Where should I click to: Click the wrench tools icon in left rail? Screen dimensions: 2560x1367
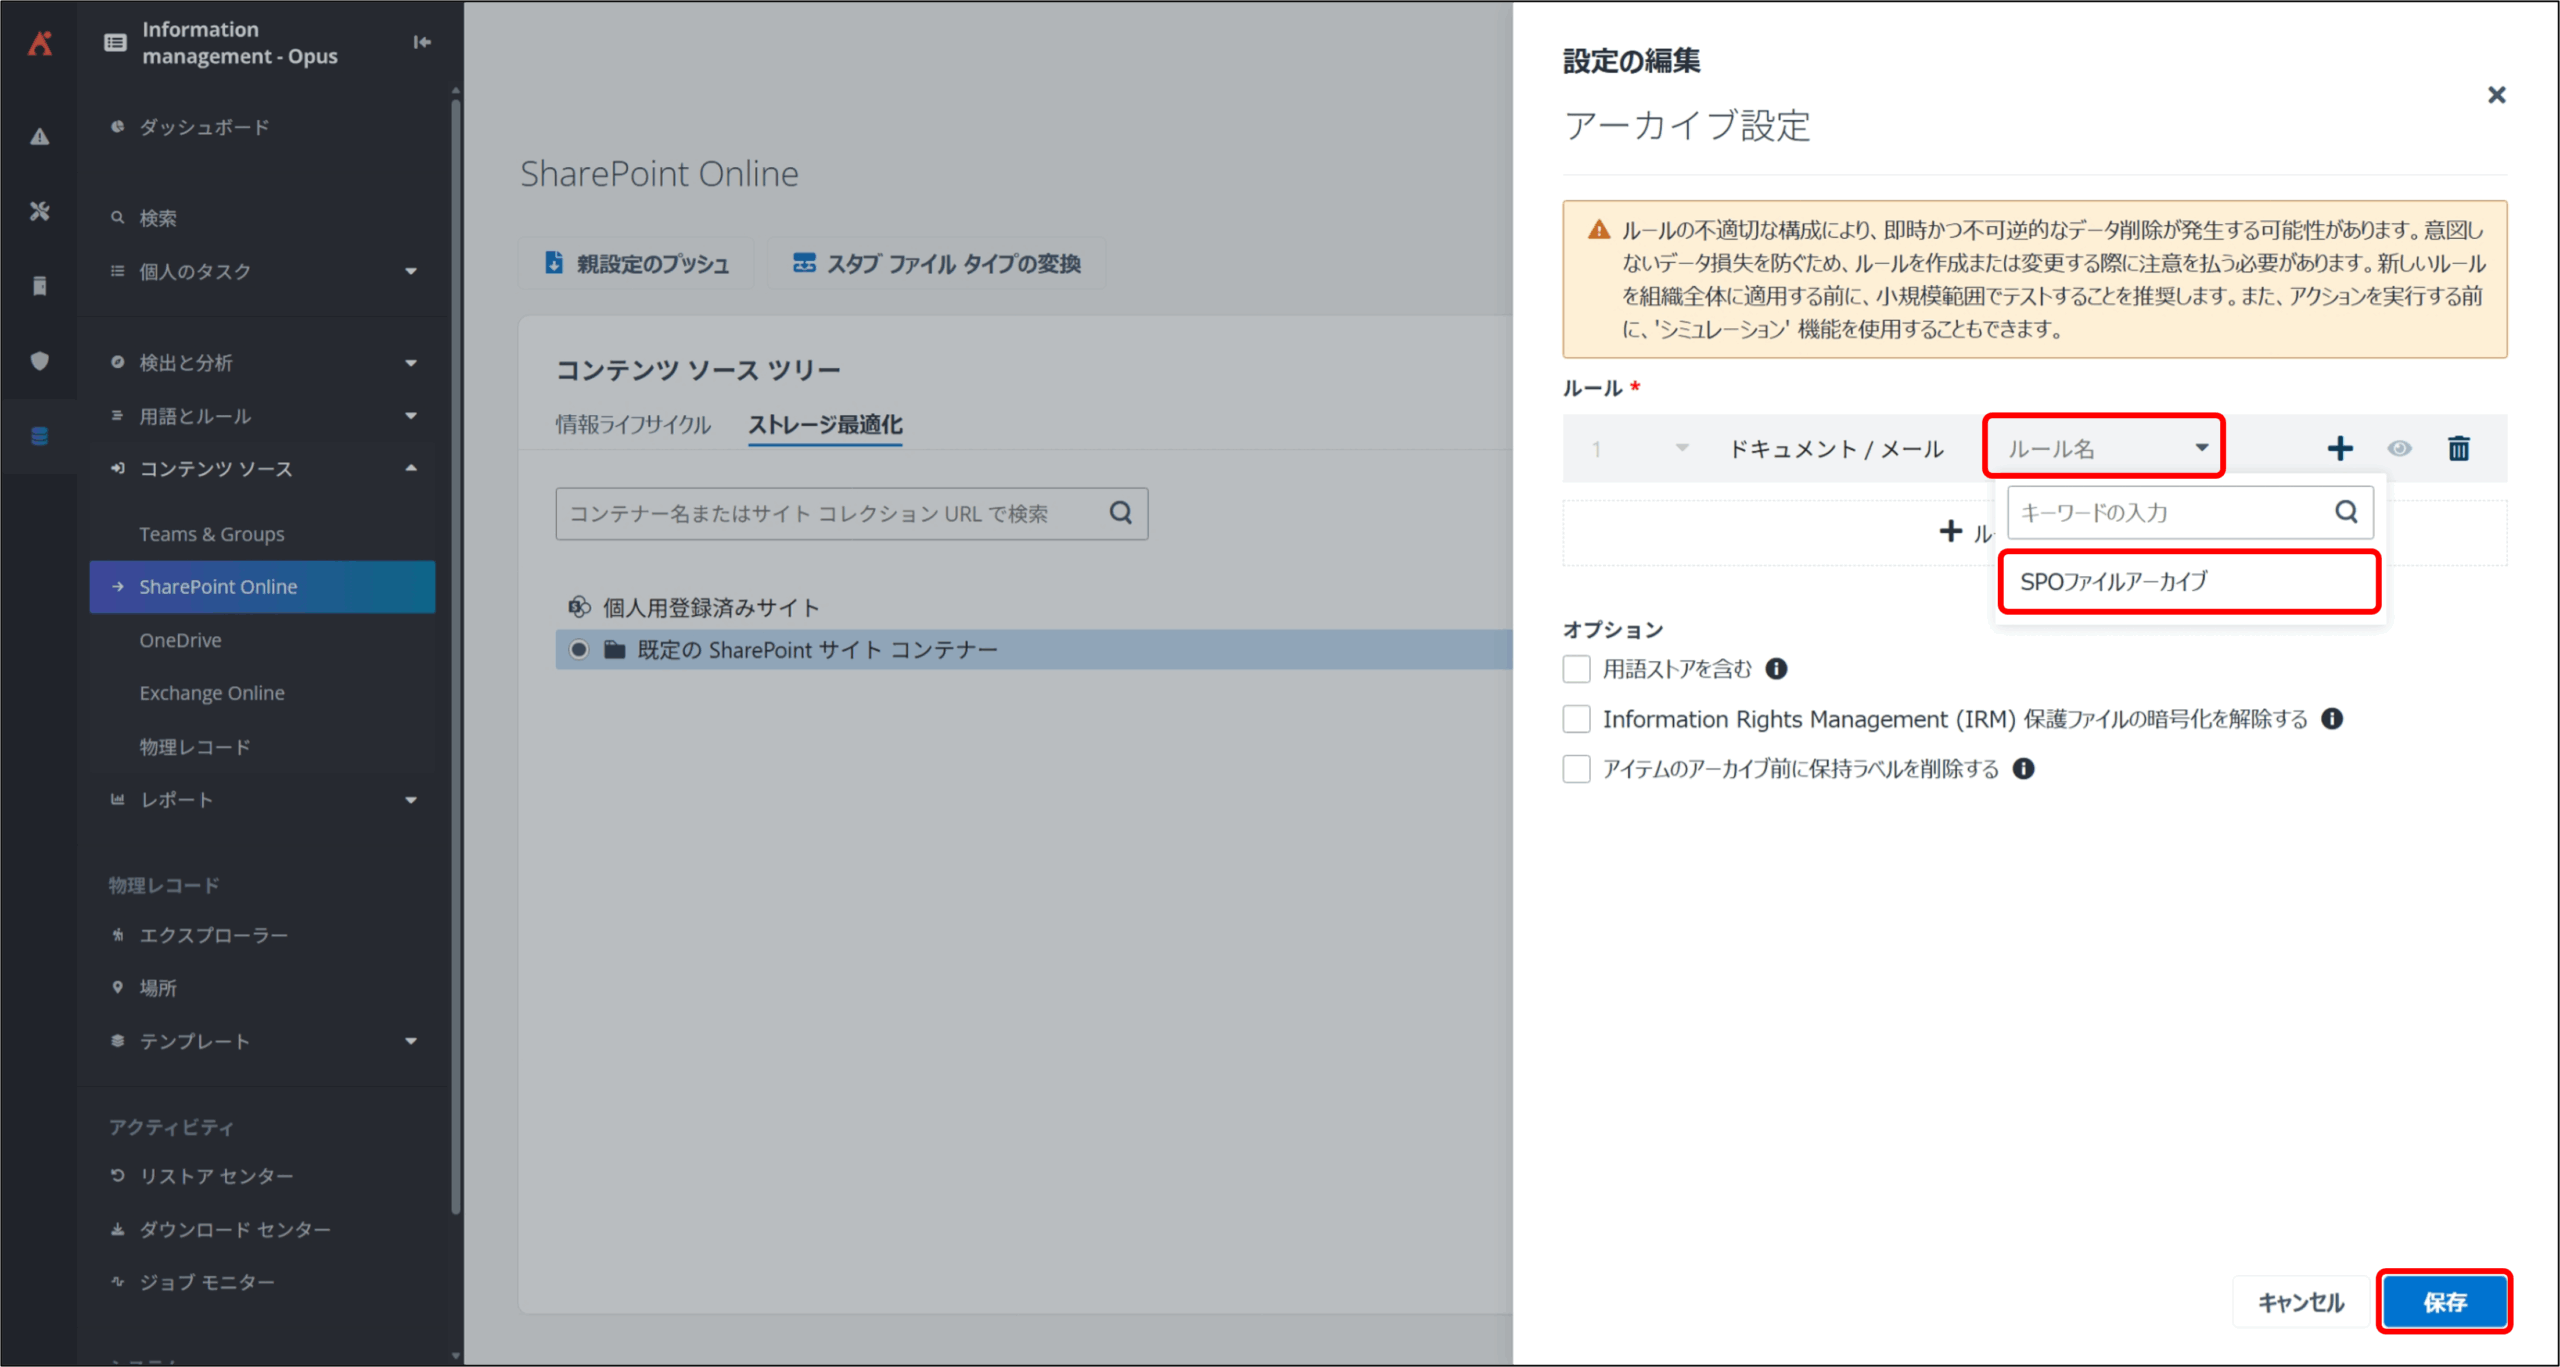point(40,211)
